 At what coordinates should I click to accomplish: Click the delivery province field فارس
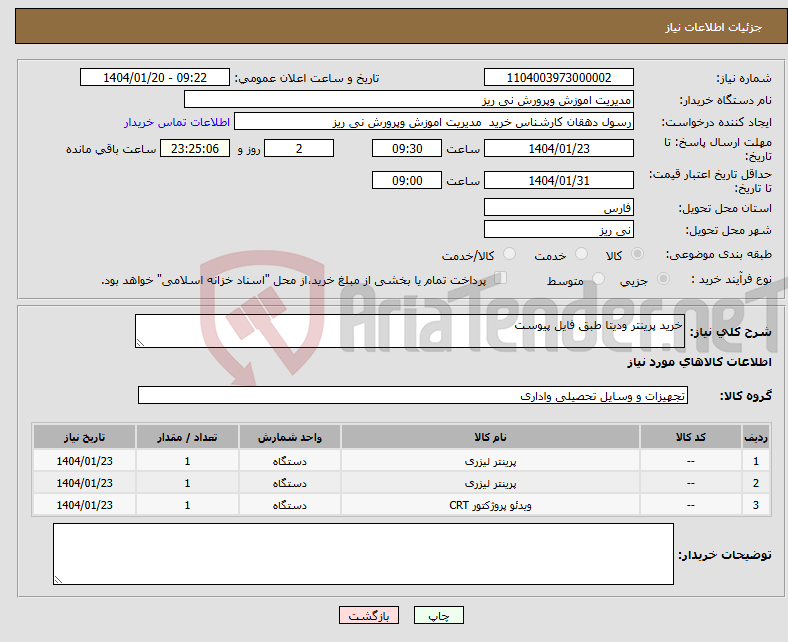coord(558,207)
